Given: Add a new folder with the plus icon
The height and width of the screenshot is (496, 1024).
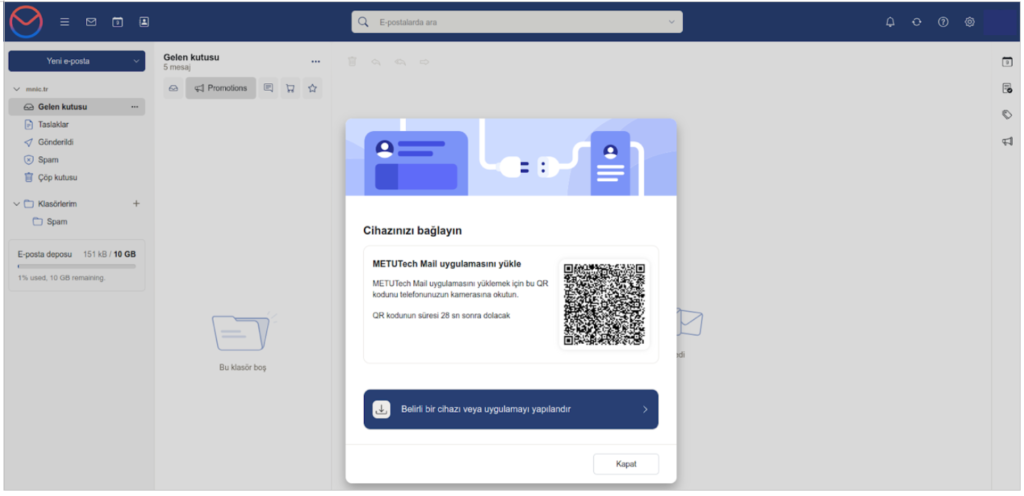Looking at the screenshot, I should click(x=137, y=204).
